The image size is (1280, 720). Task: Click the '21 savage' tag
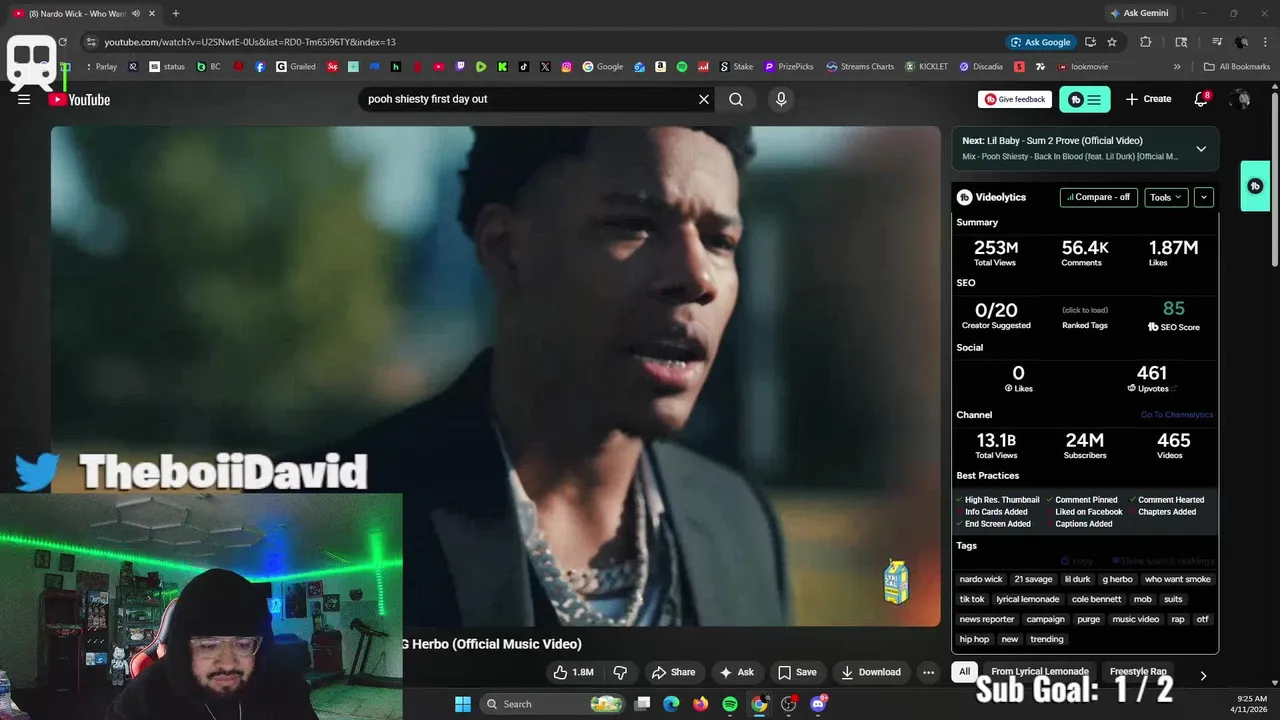1033,579
